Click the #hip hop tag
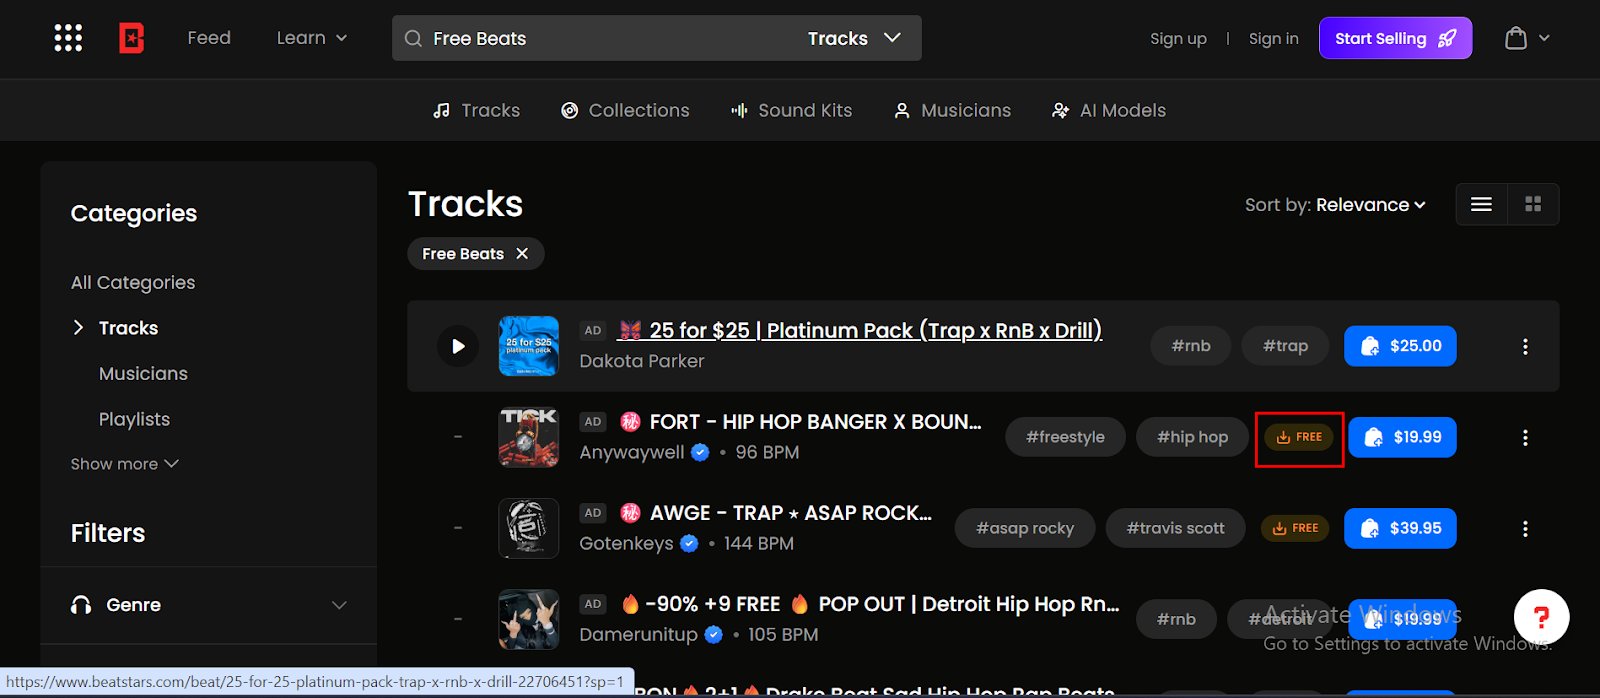The width and height of the screenshot is (1600, 698). click(1193, 437)
